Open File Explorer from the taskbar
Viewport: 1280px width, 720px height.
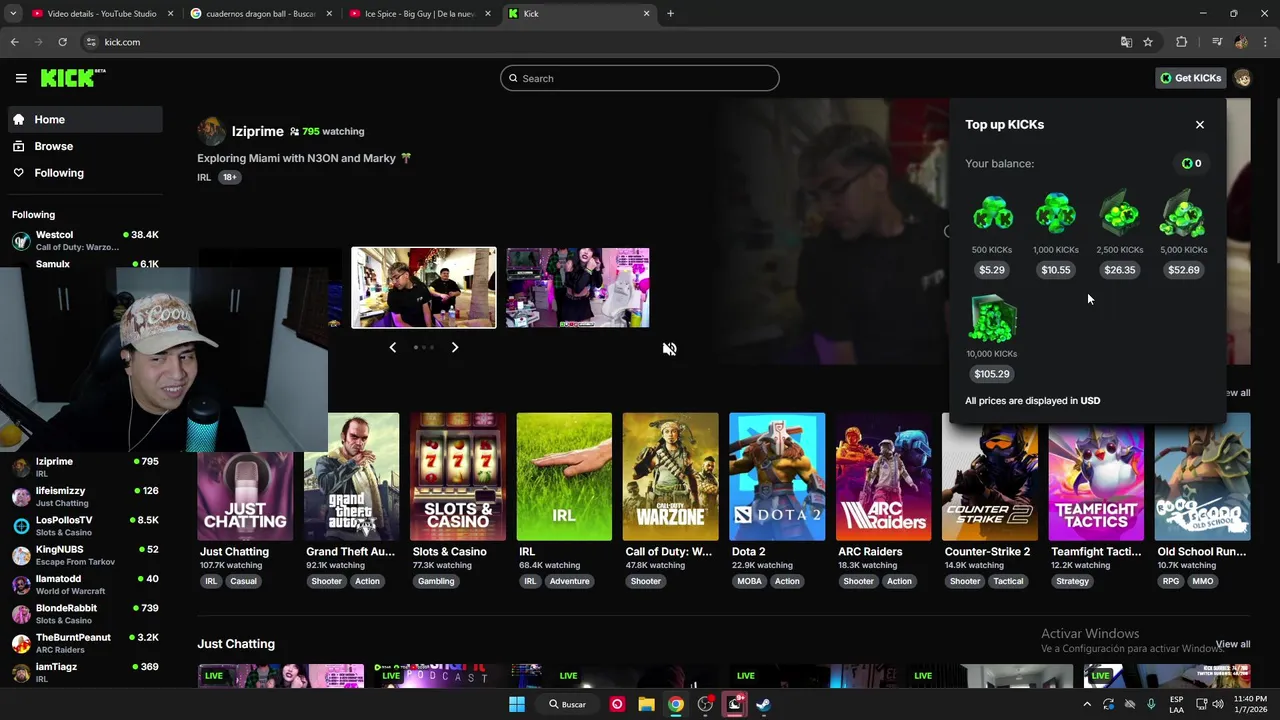647,704
